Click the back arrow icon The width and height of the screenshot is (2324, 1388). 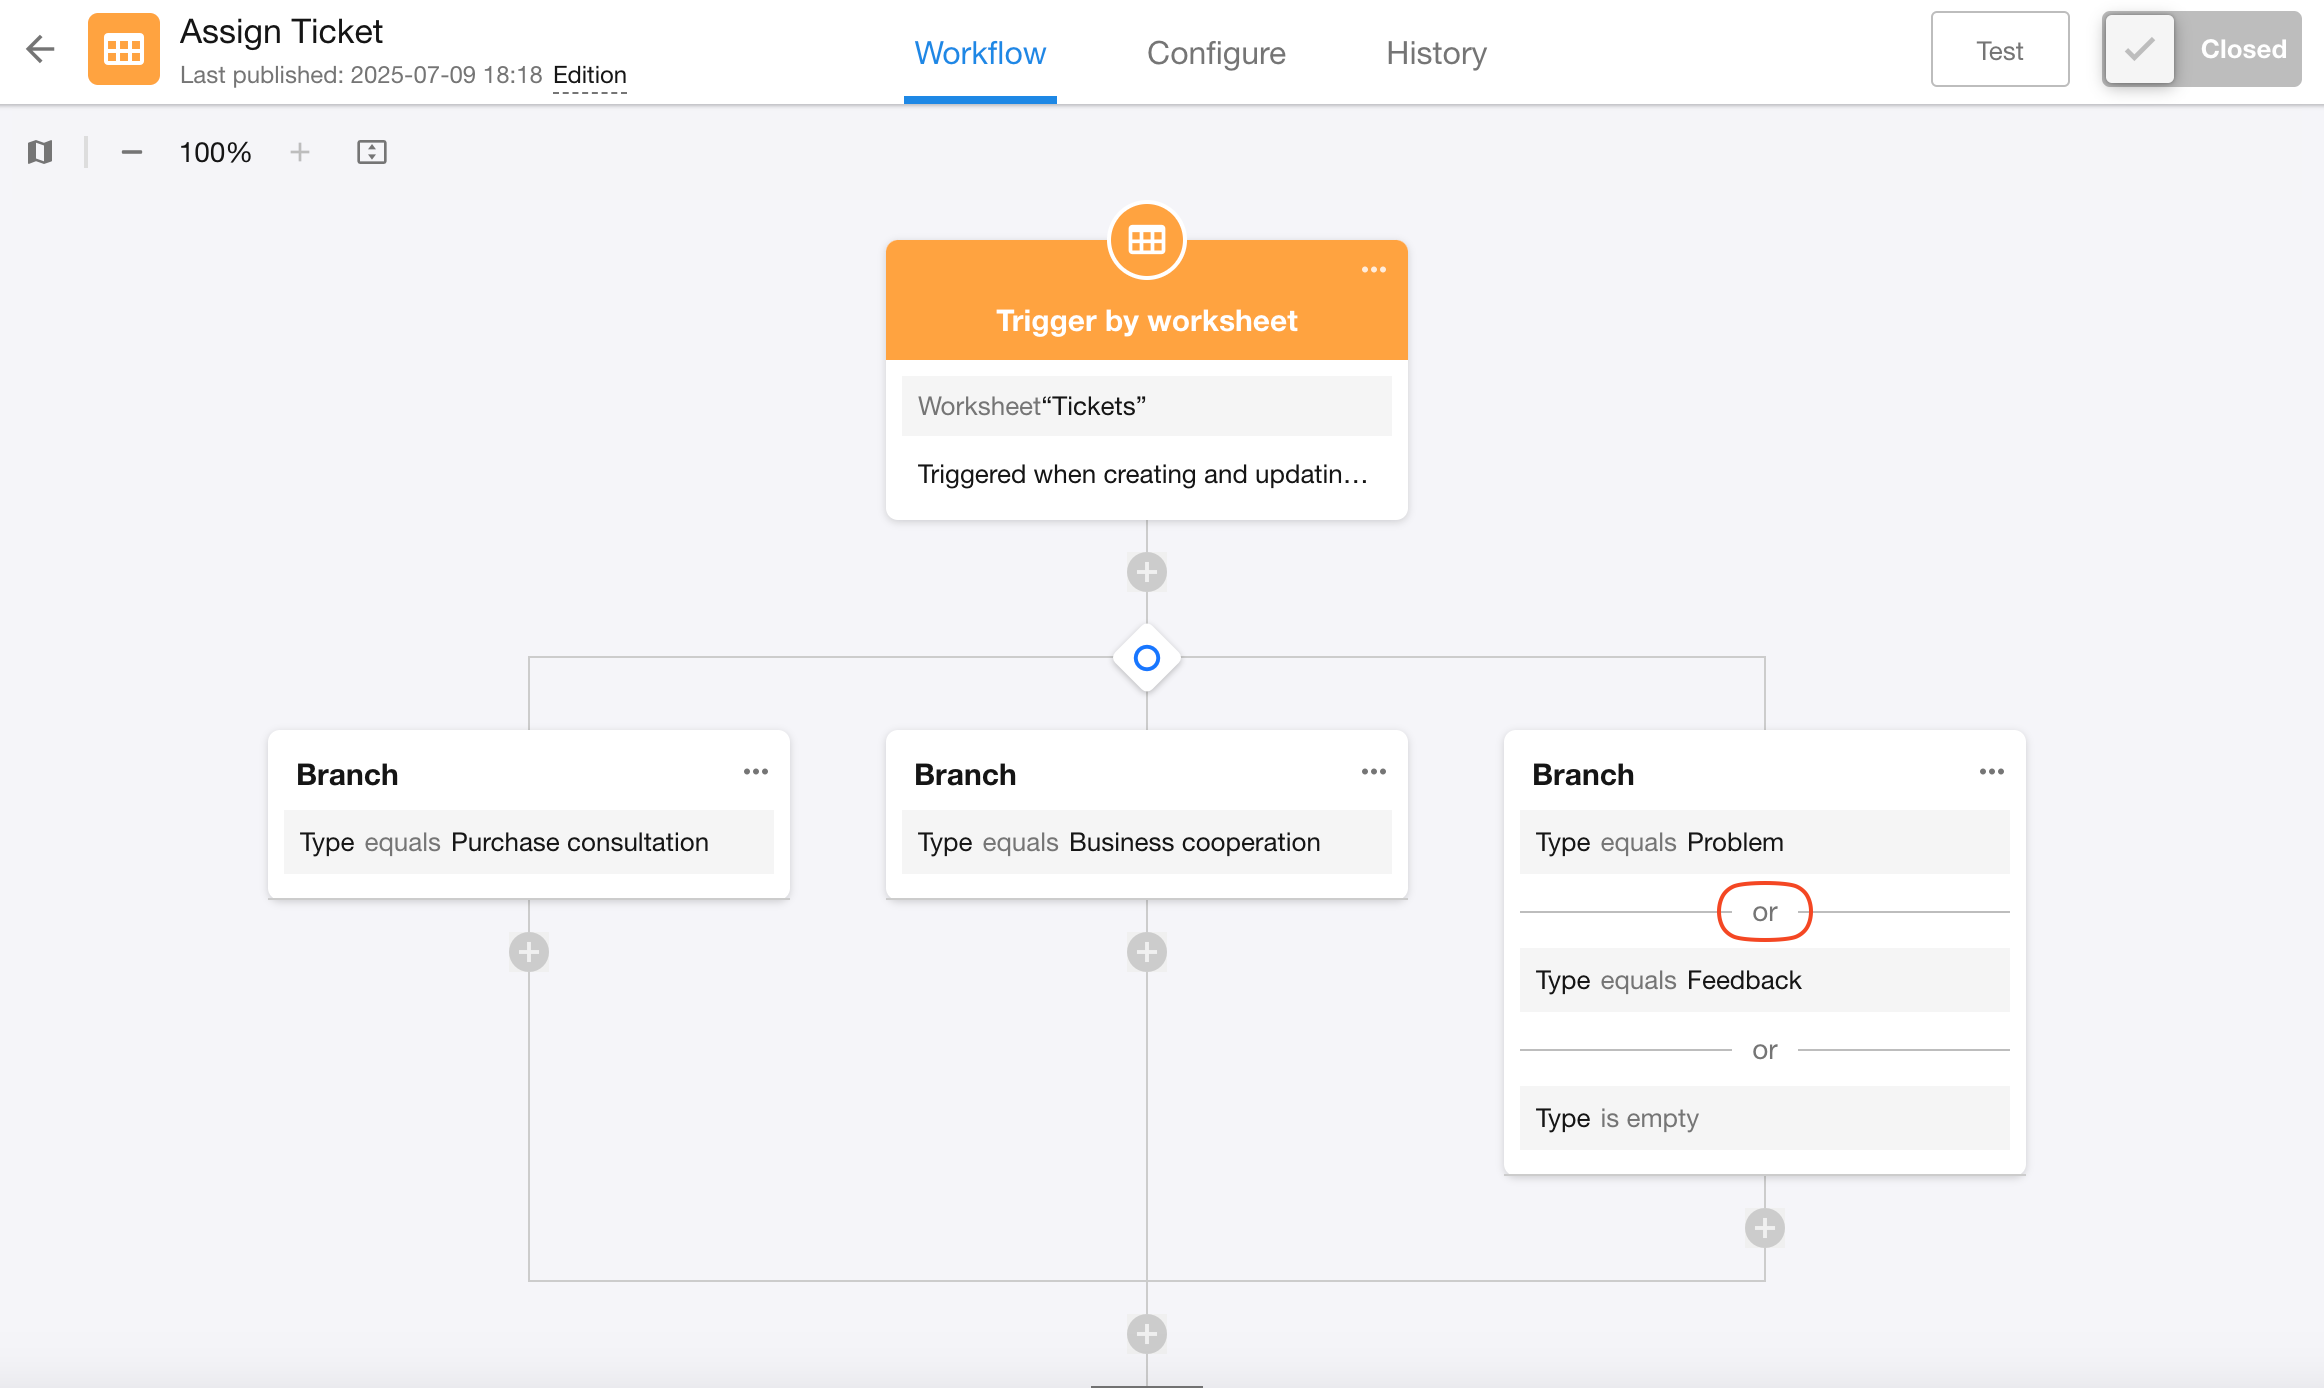coord(40,49)
